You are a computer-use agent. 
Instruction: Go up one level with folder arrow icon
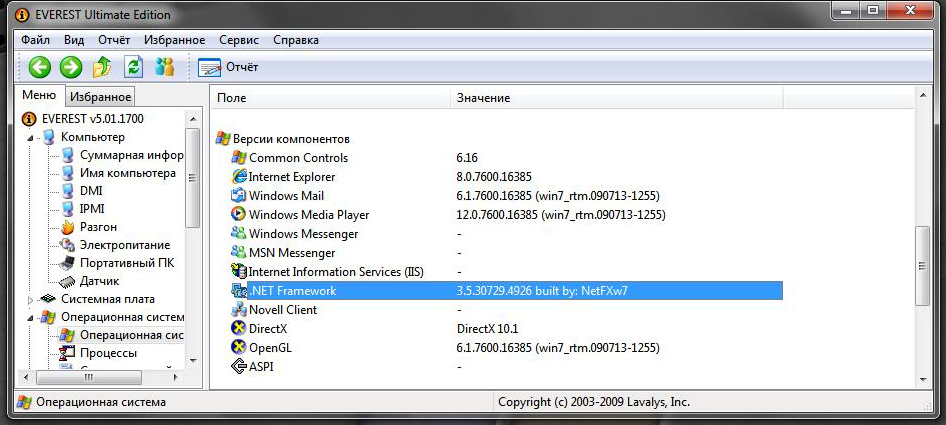coord(102,66)
